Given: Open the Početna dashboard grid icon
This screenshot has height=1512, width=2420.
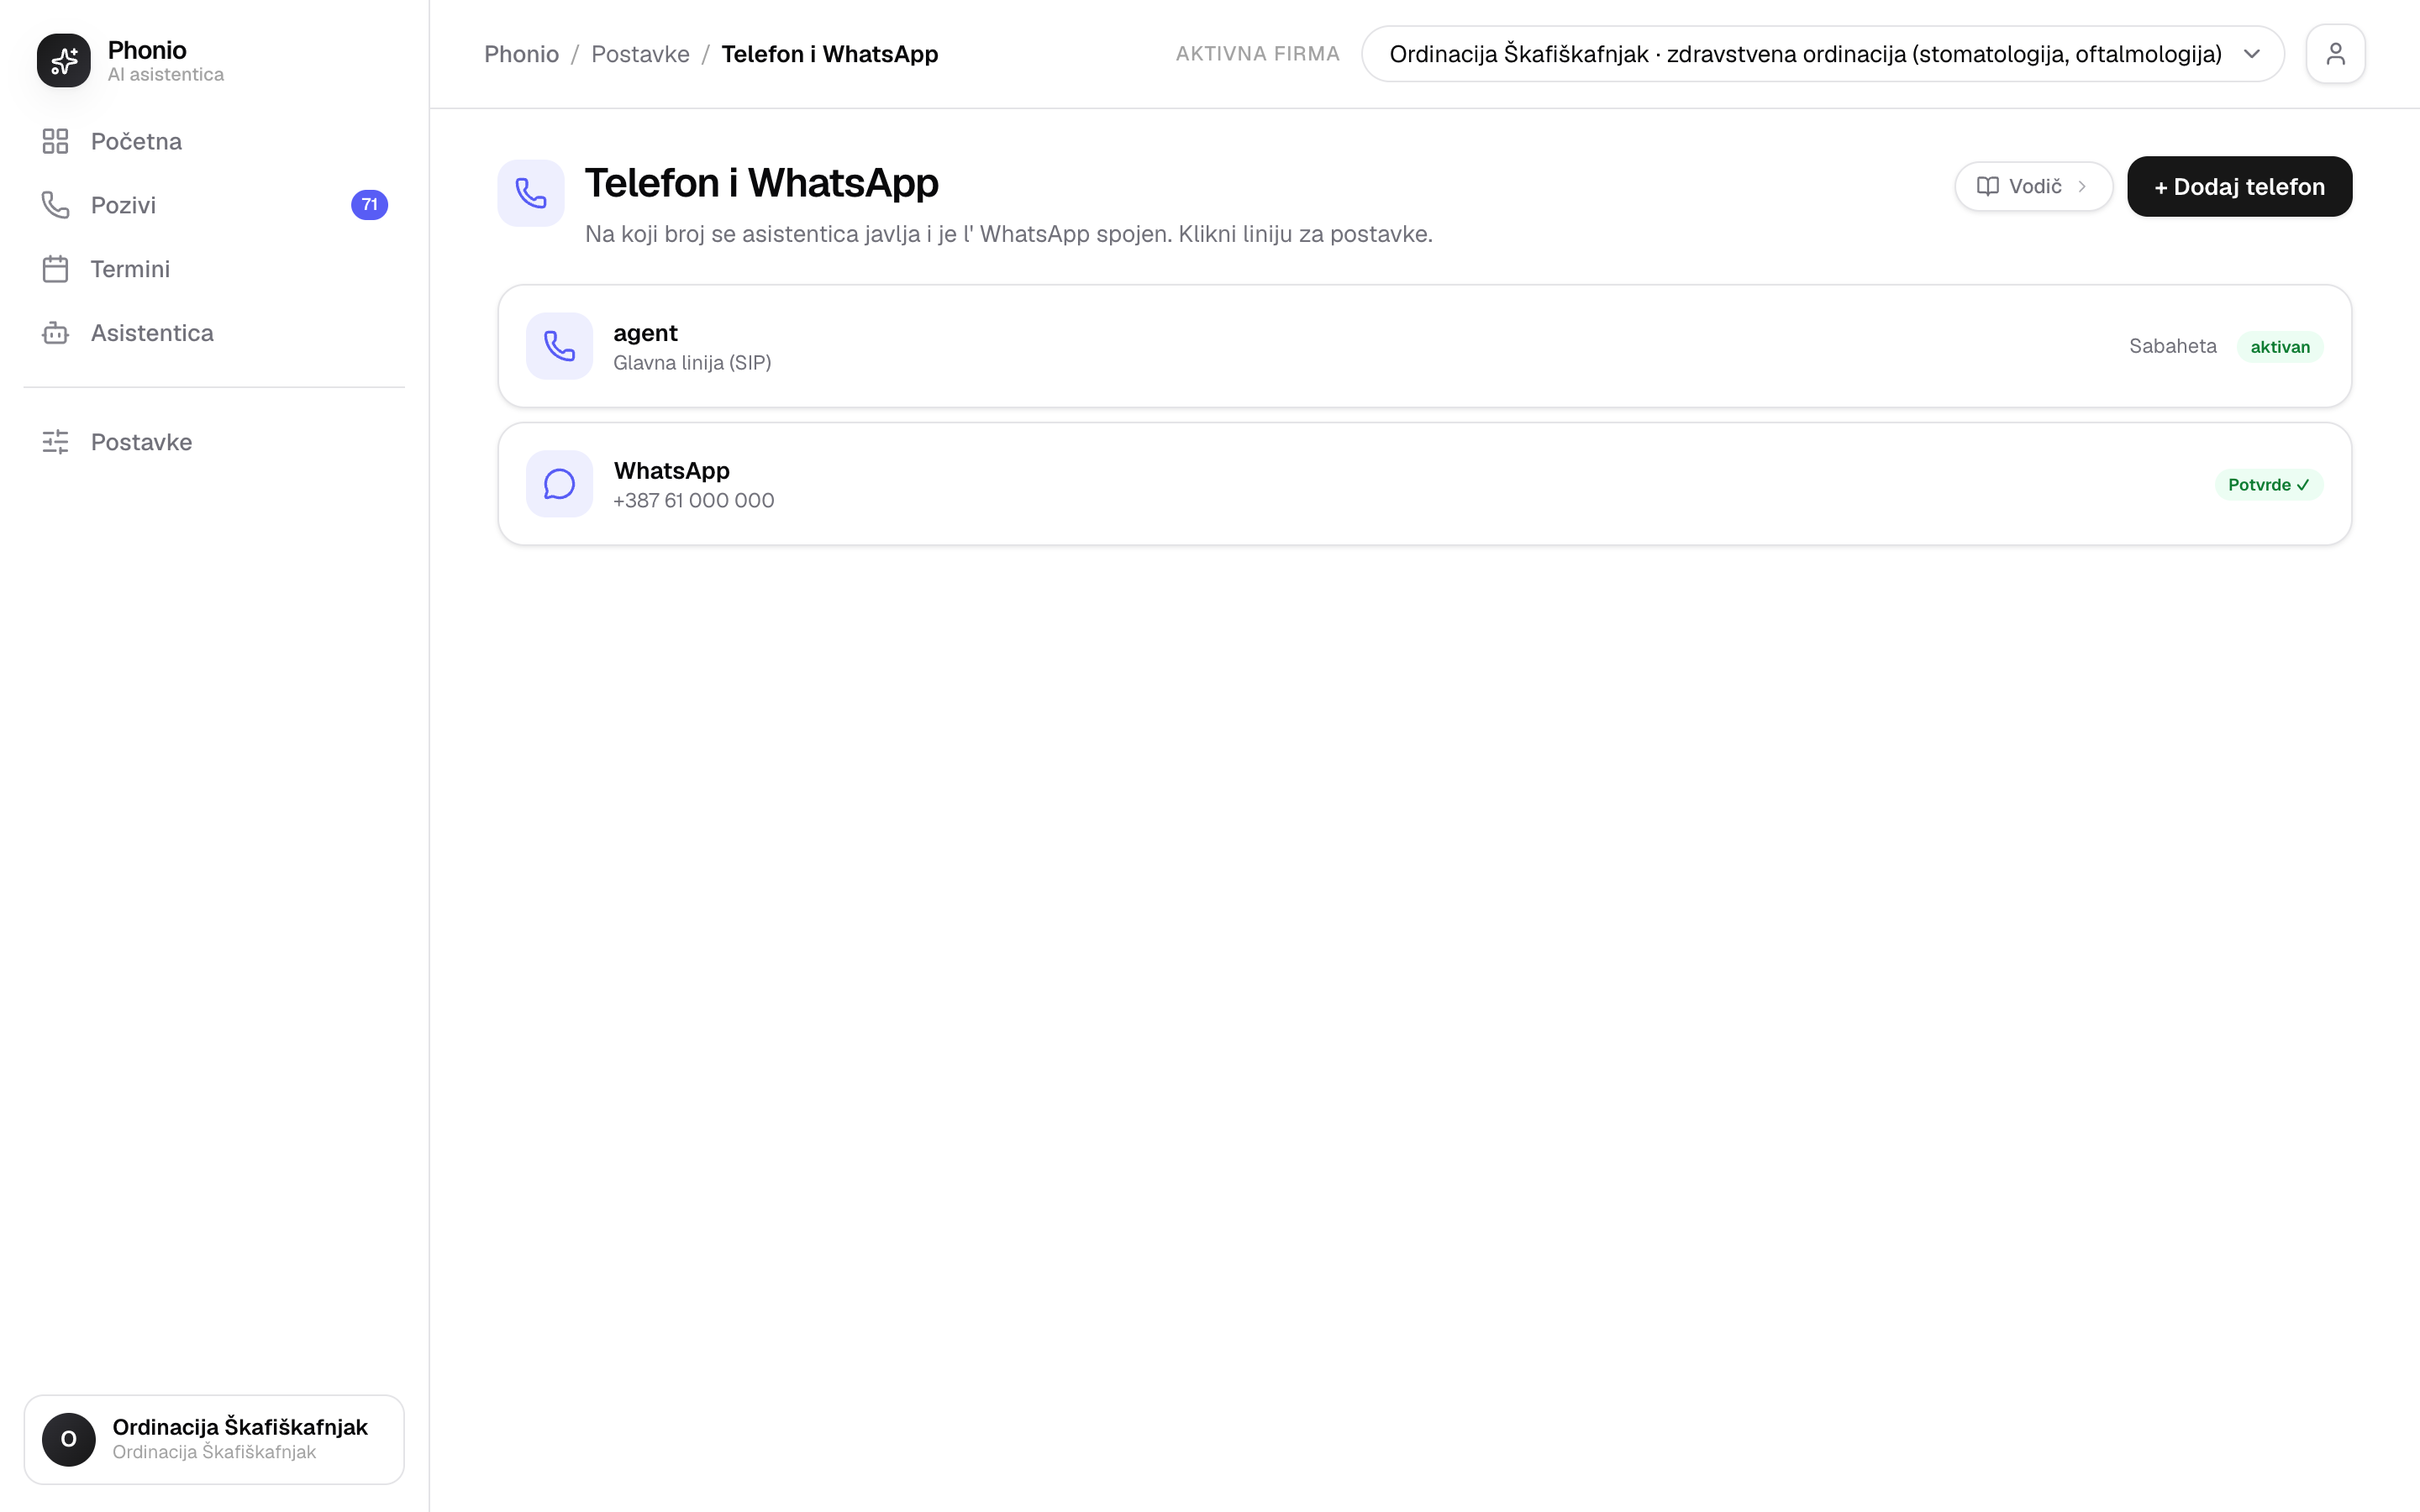Looking at the screenshot, I should tap(55, 141).
